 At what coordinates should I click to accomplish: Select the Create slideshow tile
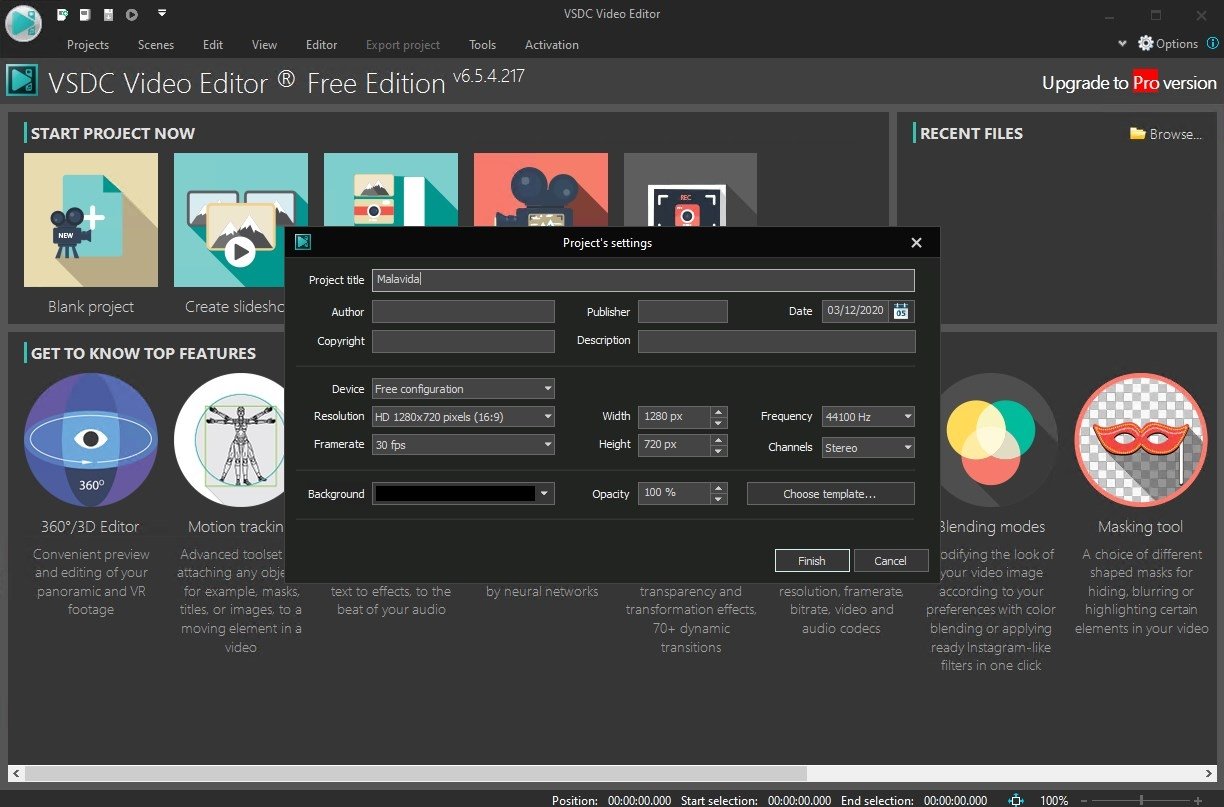click(241, 220)
